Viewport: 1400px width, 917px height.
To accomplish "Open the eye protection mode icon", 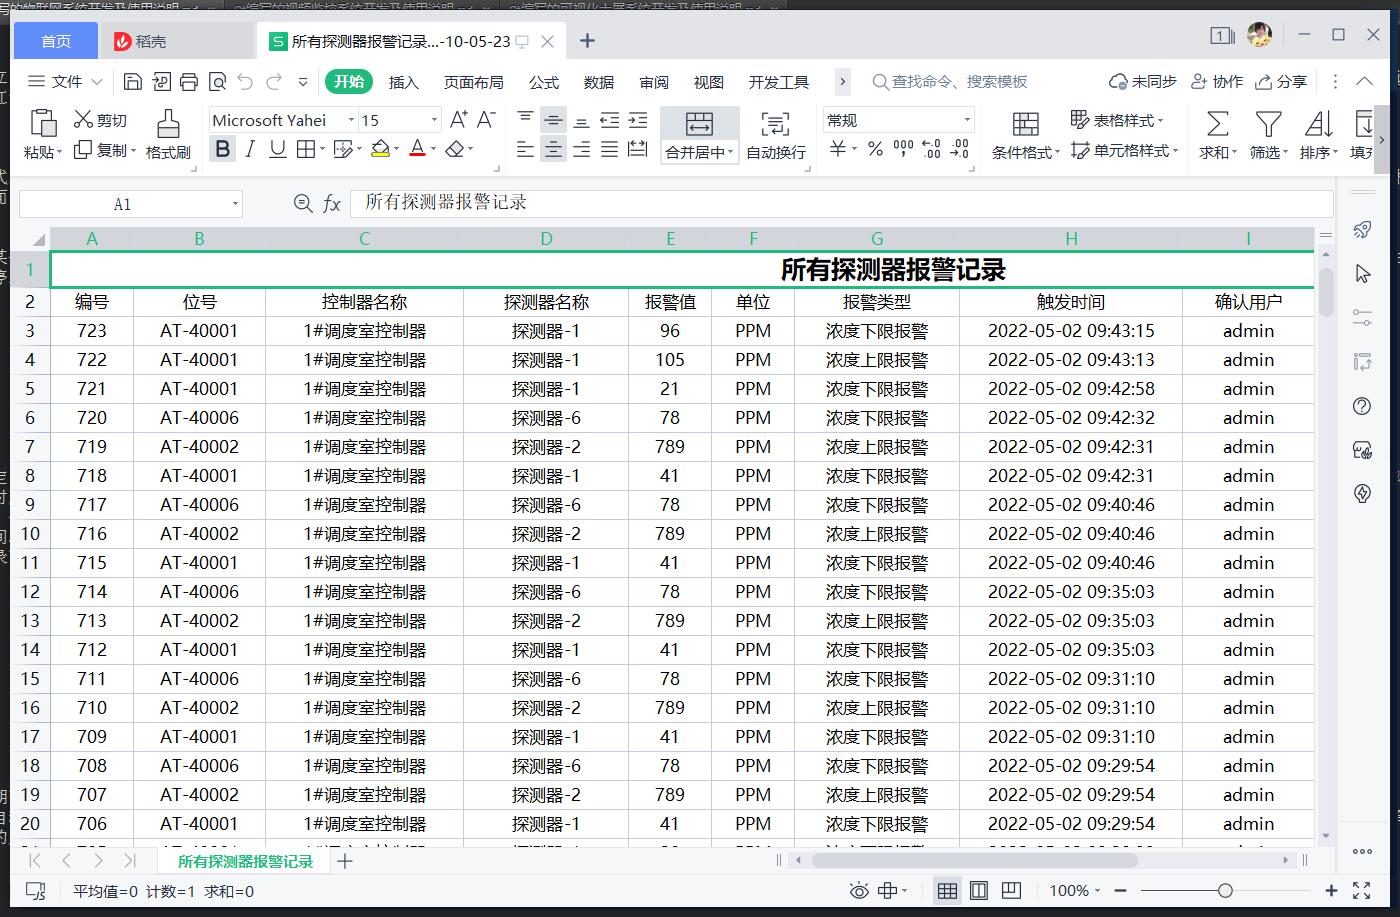I will click(858, 890).
